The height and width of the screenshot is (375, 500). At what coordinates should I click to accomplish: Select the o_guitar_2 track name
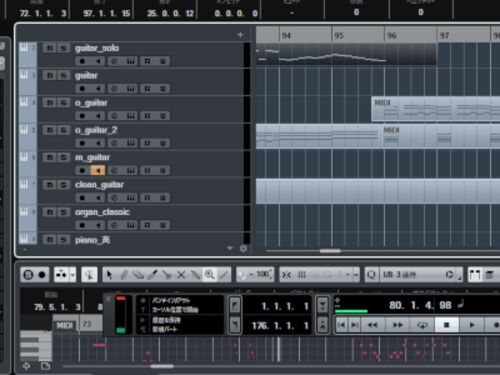(96, 130)
